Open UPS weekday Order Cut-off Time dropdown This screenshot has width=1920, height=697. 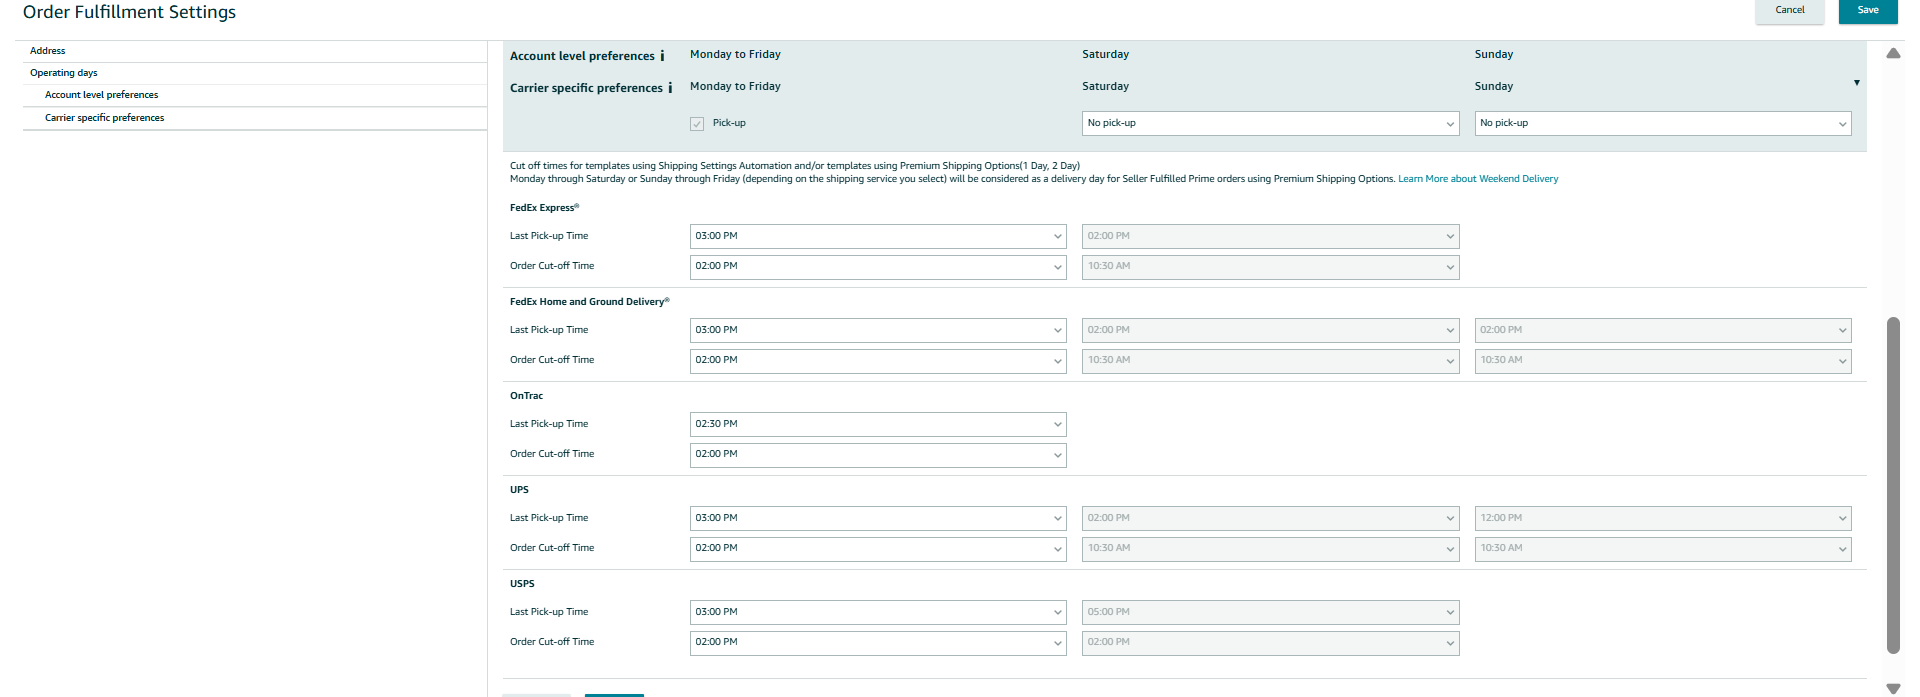point(878,549)
